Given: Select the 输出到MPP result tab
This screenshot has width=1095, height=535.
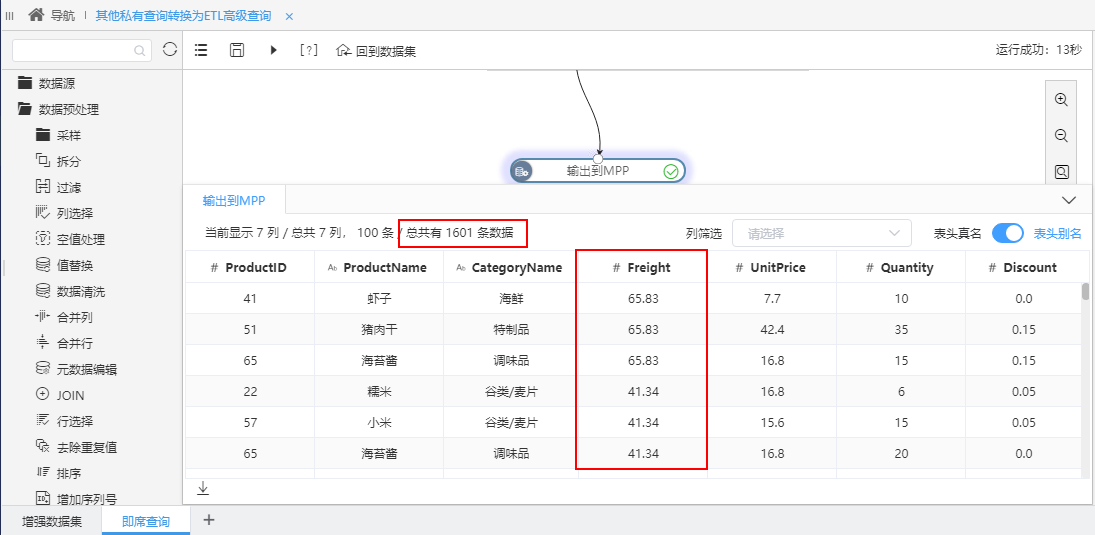Looking at the screenshot, I should pos(234,201).
